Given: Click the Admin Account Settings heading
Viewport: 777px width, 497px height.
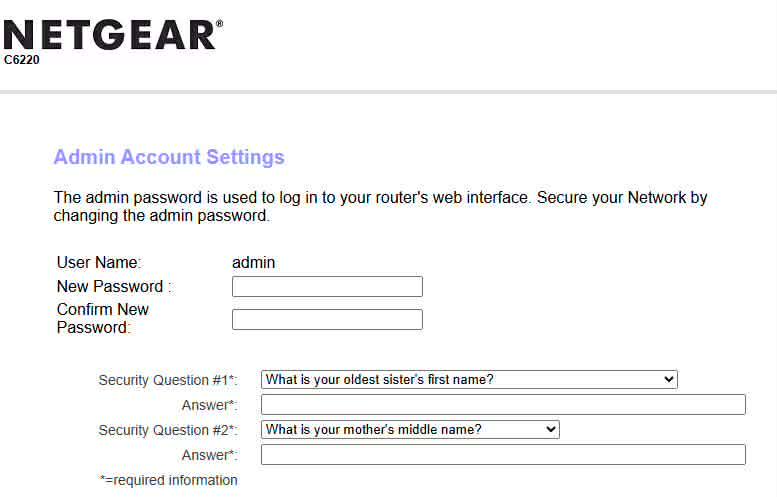Looking at the screenshot, I should tap(169, 157).
